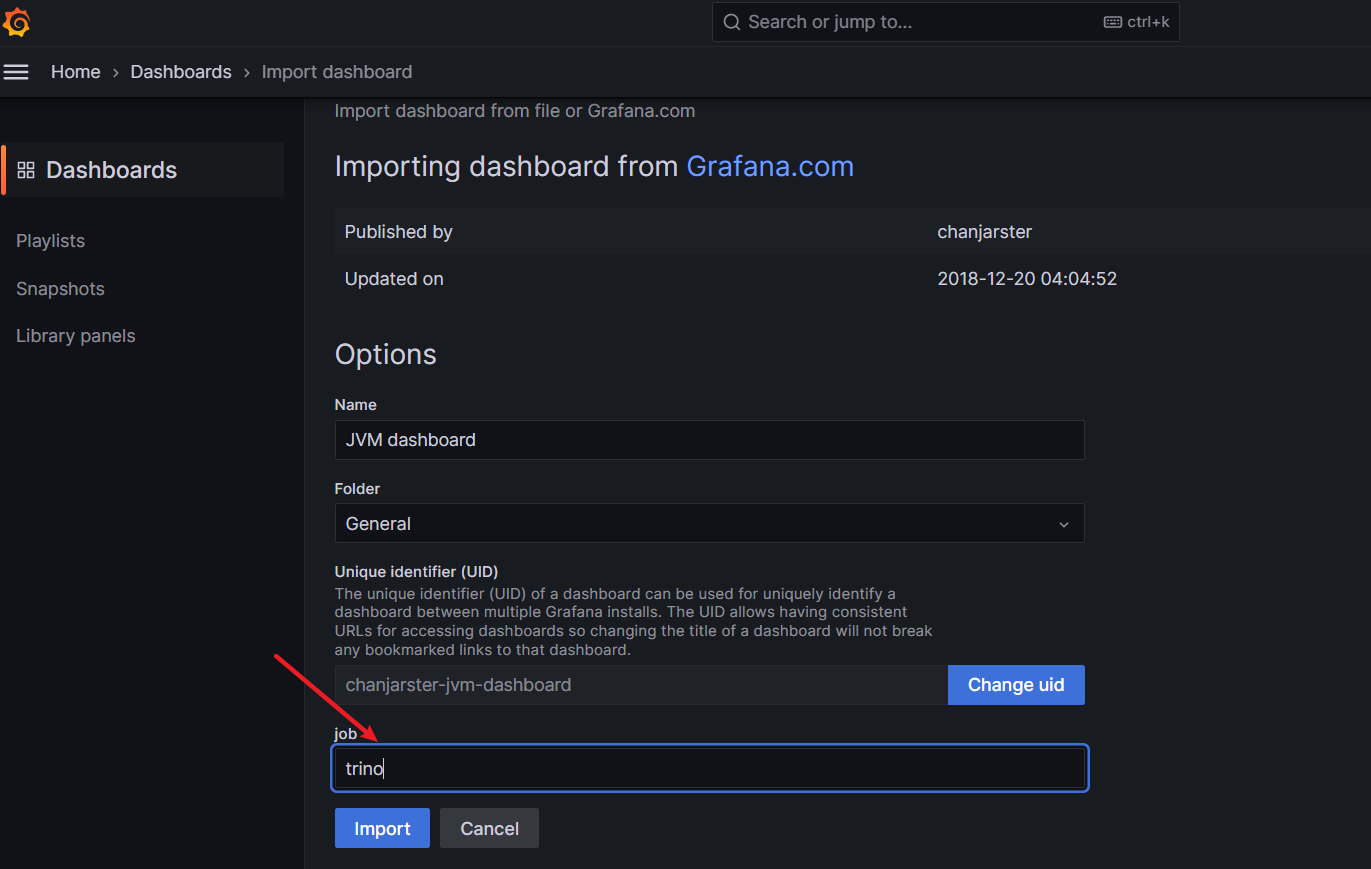Click the chanjarster-jvm-dashboard UID field
This screenshot has width=1371, height=869.
(641, 685)
